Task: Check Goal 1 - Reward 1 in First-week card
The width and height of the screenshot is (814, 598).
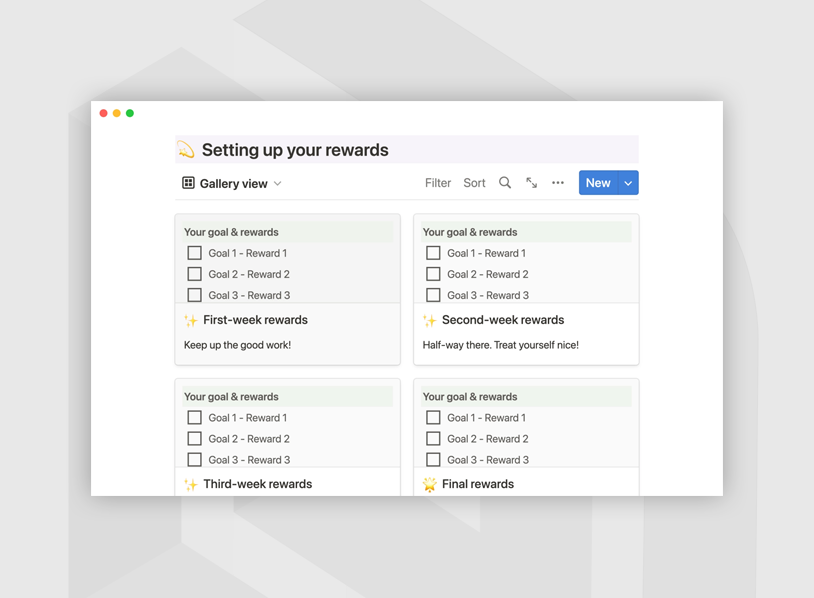Action: coord(194,253)
